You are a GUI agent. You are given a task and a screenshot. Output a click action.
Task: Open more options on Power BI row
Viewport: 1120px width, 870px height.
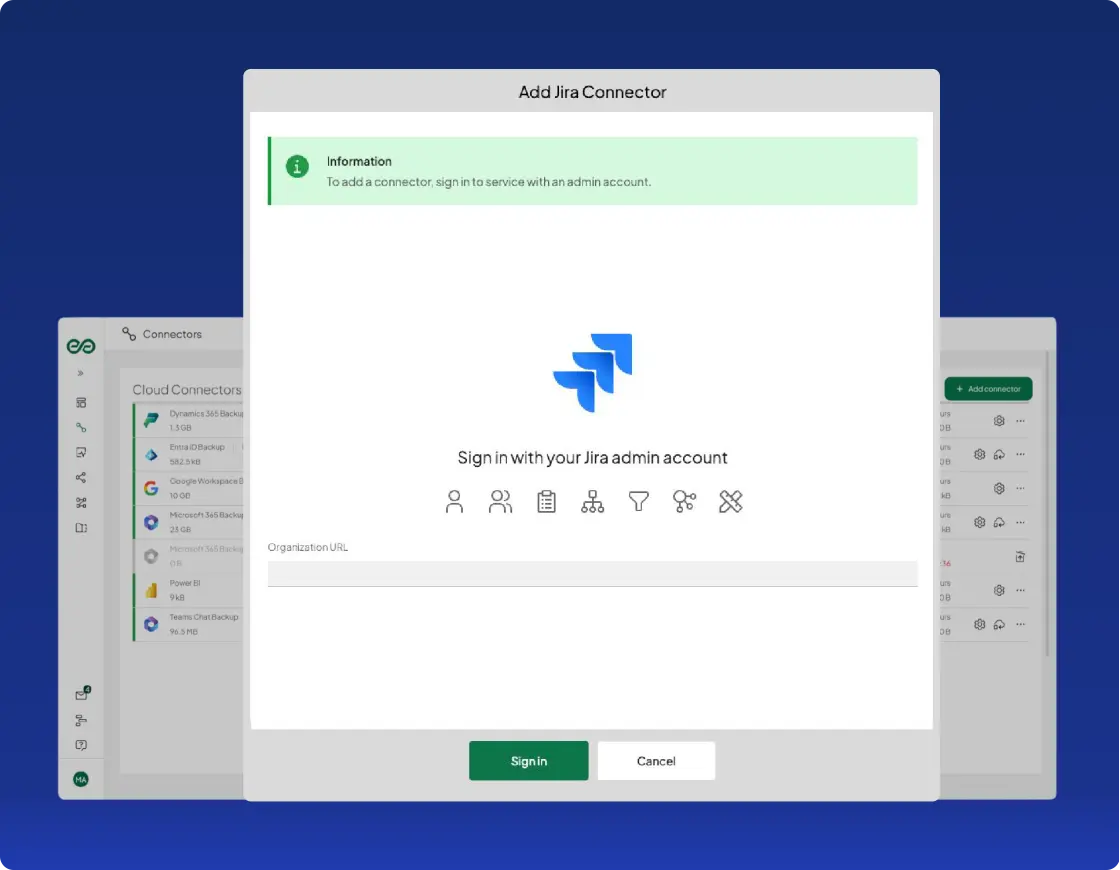click(x=1020, y=590)
